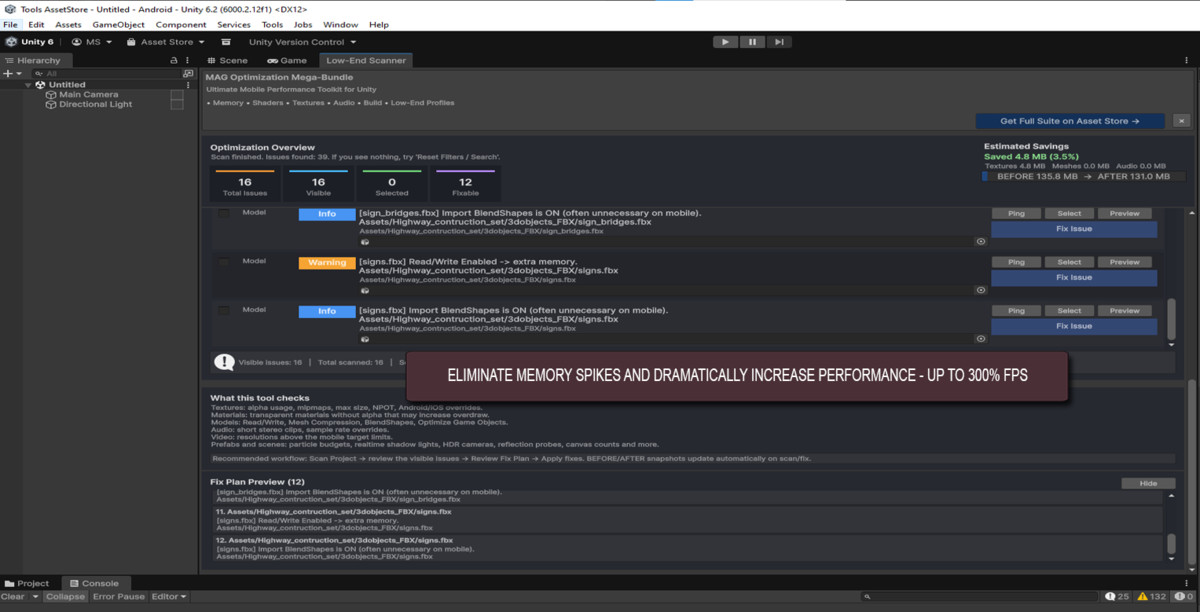Toggle the eye icon on signs.fbx warning row
This screenshot has height=612, width=1200.
tap(981, 290)
